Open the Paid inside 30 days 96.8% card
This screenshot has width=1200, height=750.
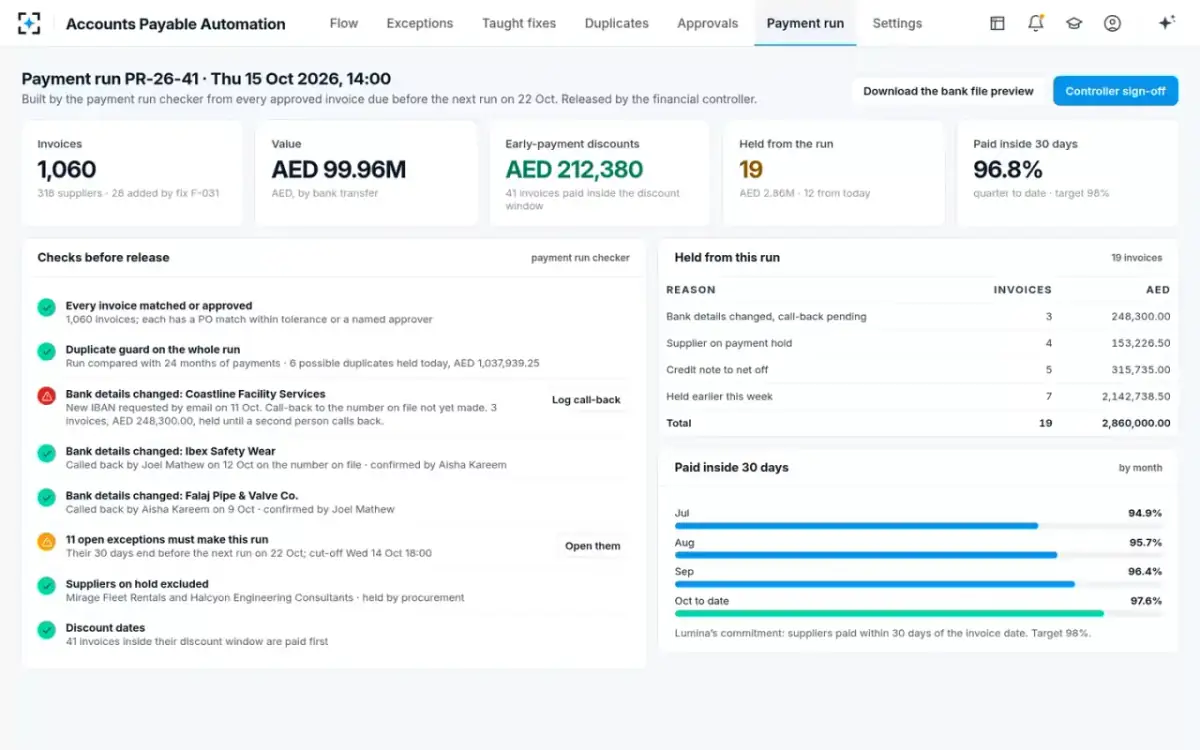click(x=1068, y=173)
